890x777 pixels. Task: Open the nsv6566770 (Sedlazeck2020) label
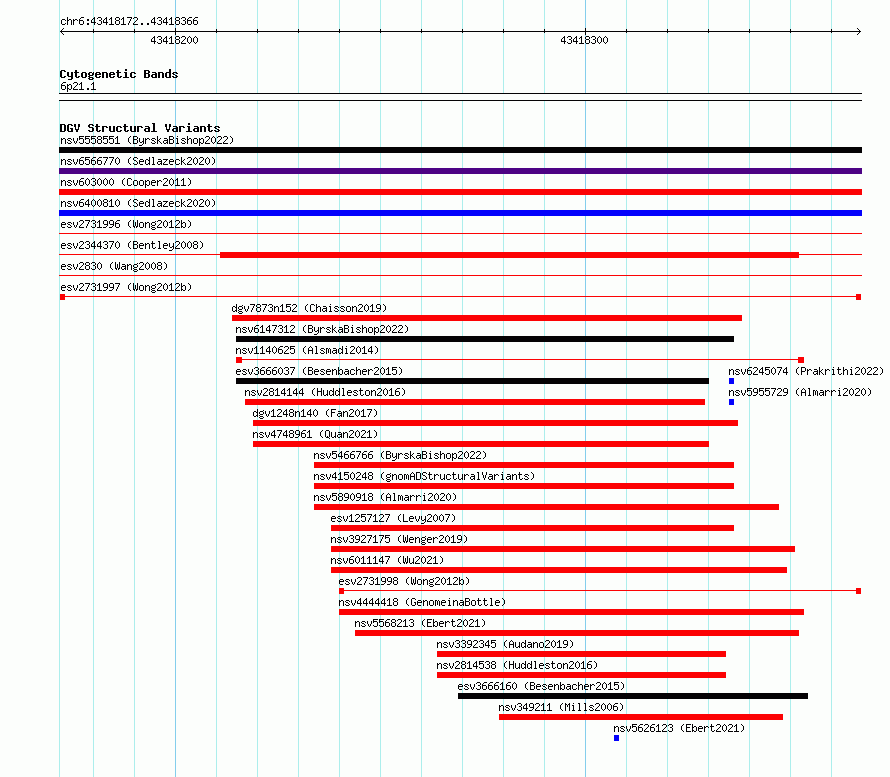[138, 161]
